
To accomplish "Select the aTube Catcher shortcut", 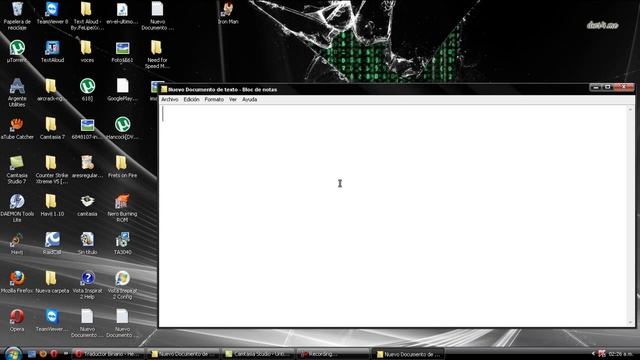I will pos(17,129).
